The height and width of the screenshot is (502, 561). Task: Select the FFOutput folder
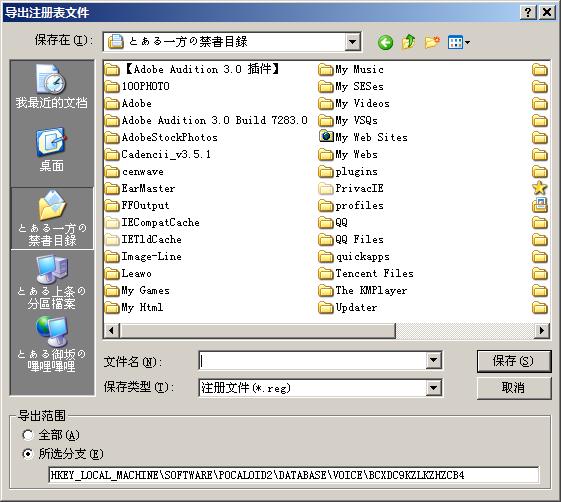137,205
